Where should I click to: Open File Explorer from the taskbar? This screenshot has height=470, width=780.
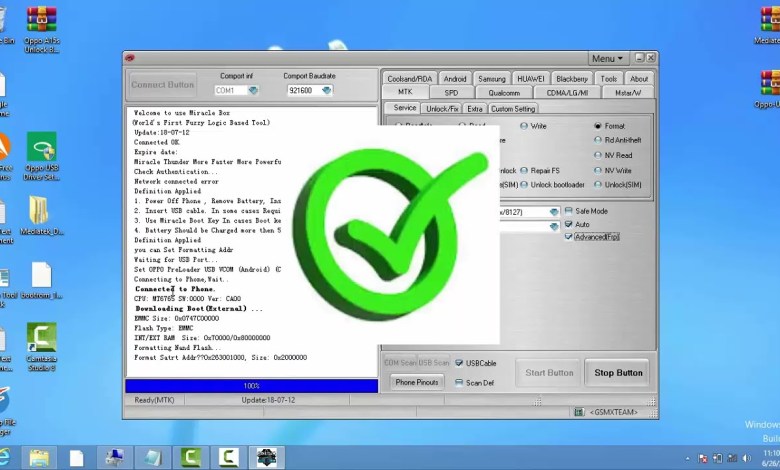click(39, 458)
